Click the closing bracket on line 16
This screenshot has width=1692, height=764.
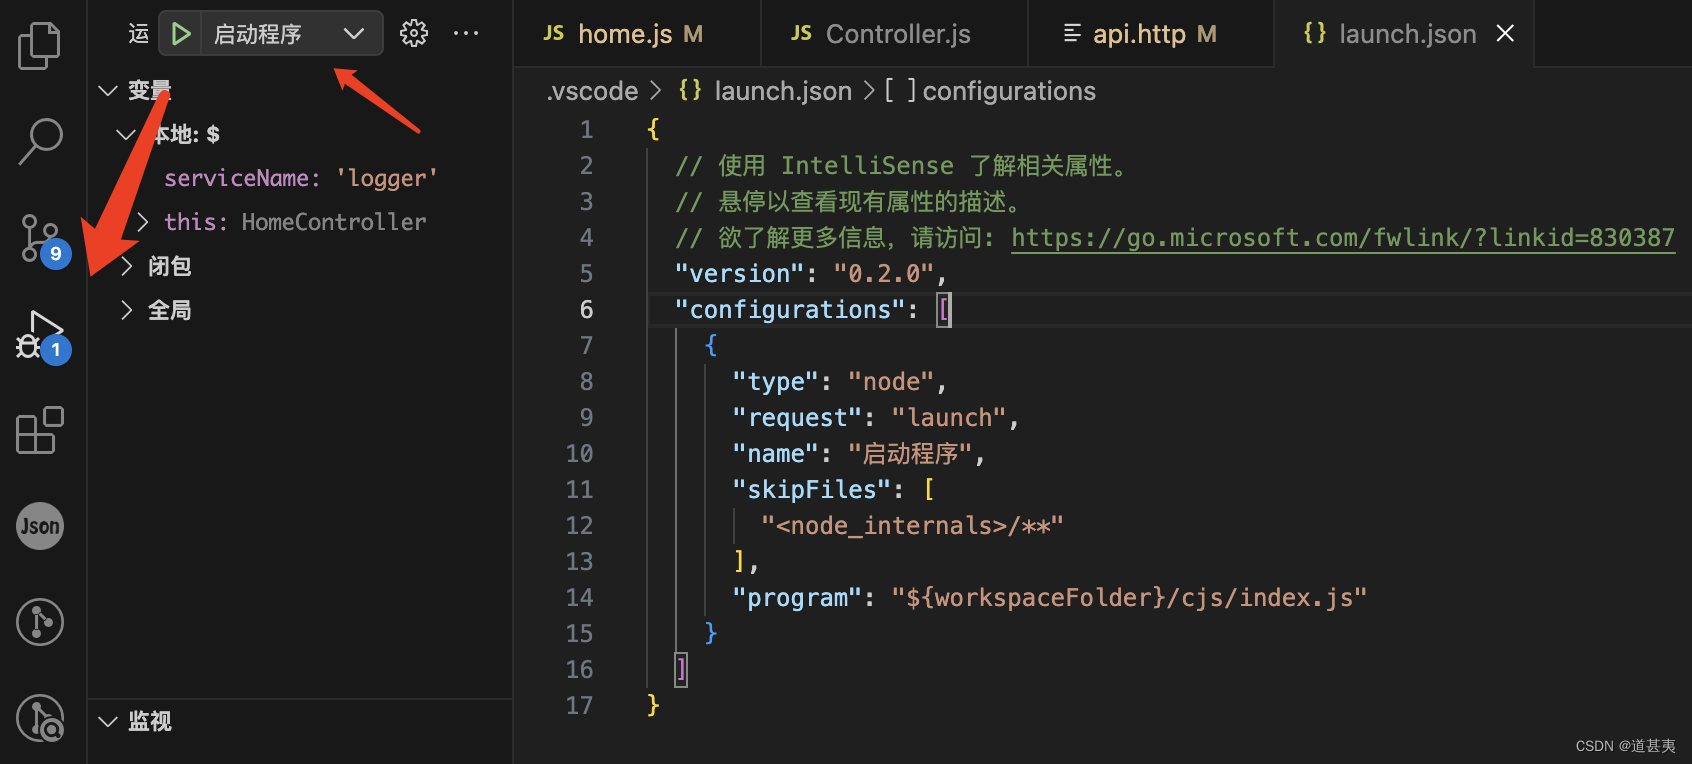pyautogui.click(x=681, y=669)
